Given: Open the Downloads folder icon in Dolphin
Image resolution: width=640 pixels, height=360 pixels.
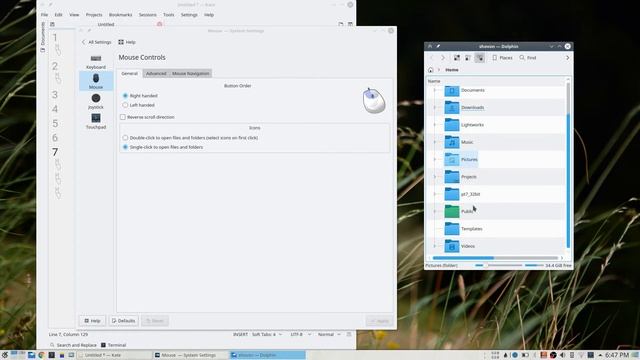Looking at the screenshot, I should click(x=452, y=108).
